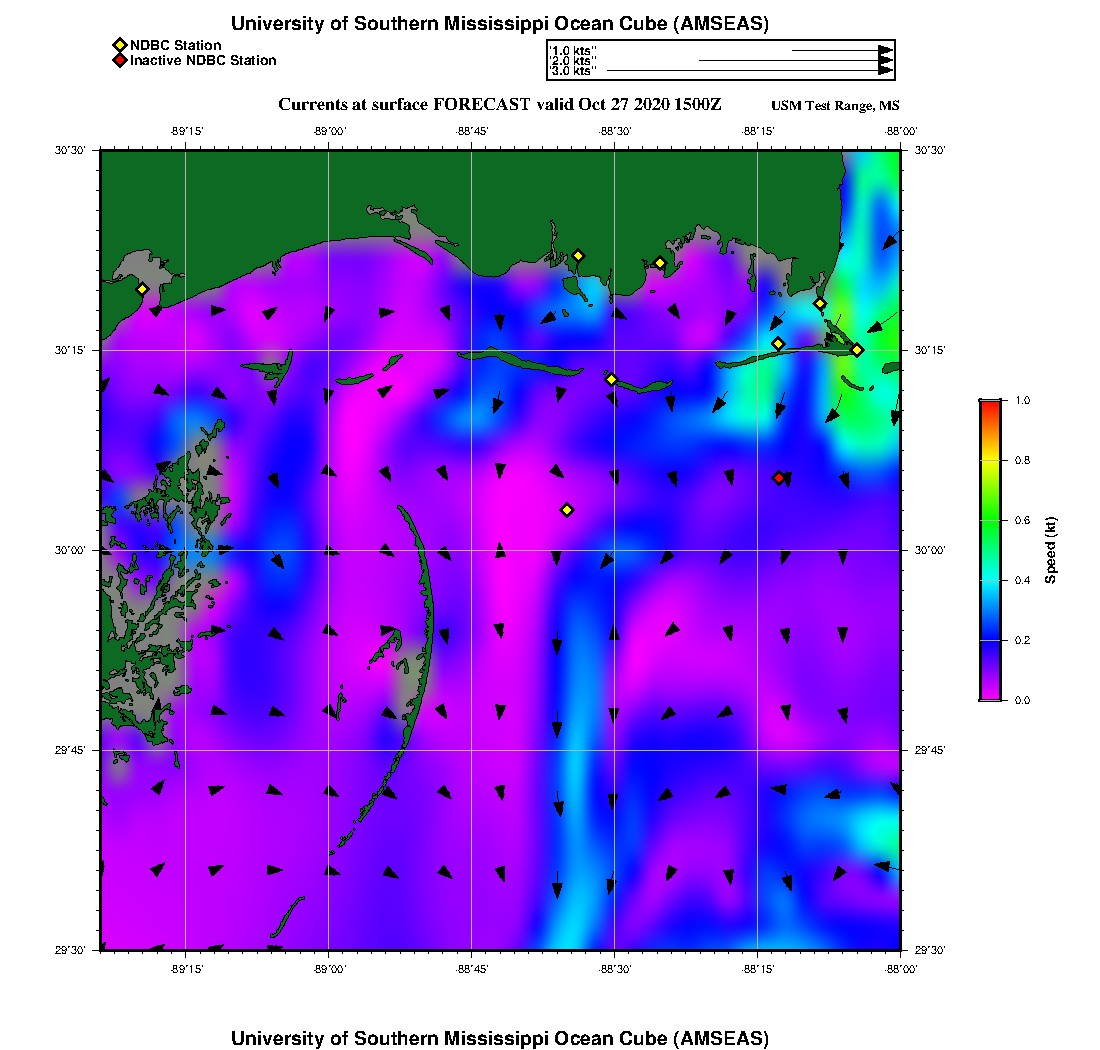Click the top AMSEAS Ocean Cube page title
This screenshot has width=1100, height=1050.
click(500, 24)
